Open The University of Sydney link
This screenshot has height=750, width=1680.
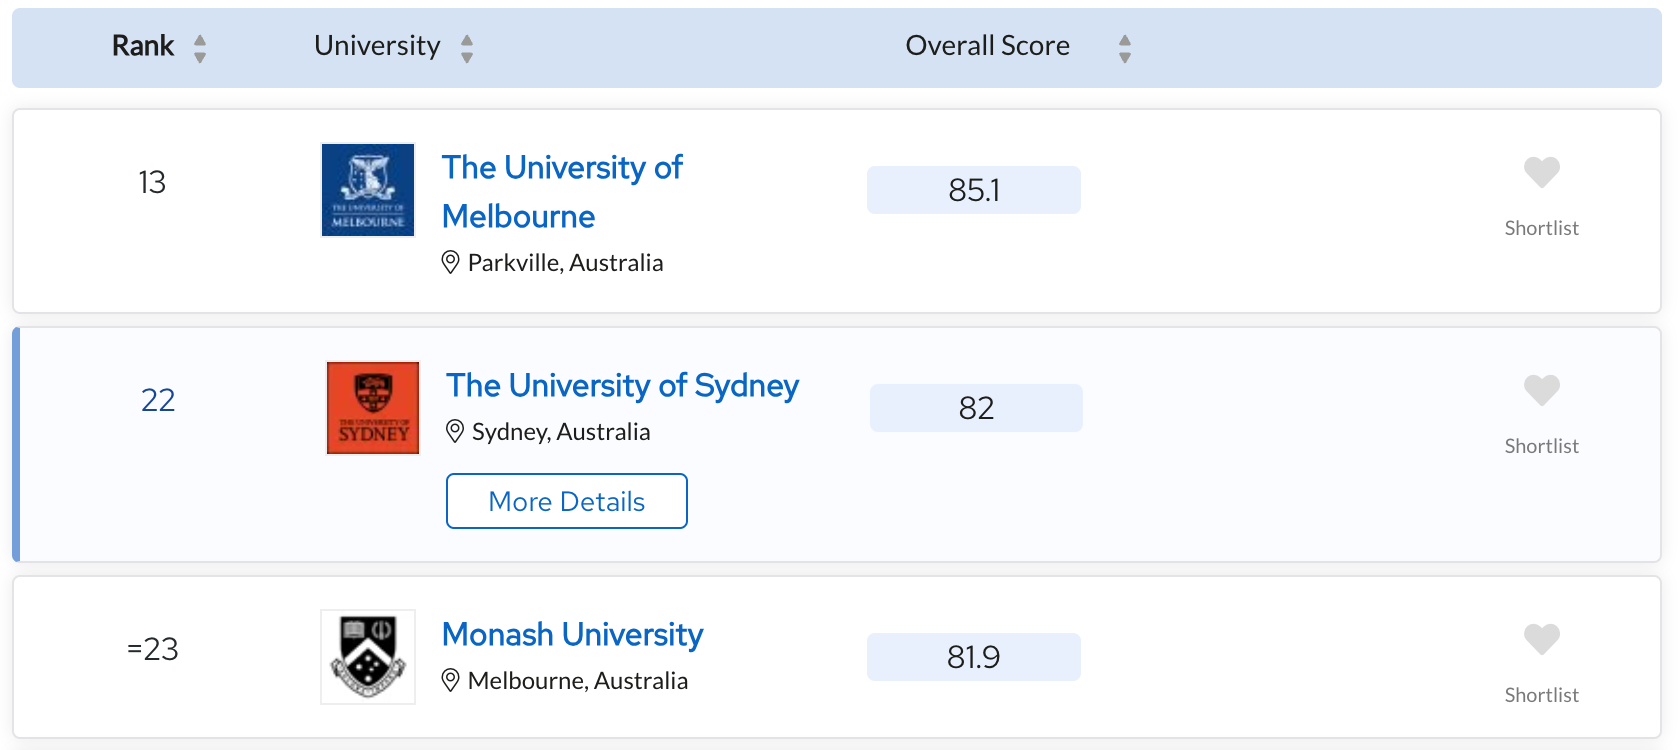(622, 386)
